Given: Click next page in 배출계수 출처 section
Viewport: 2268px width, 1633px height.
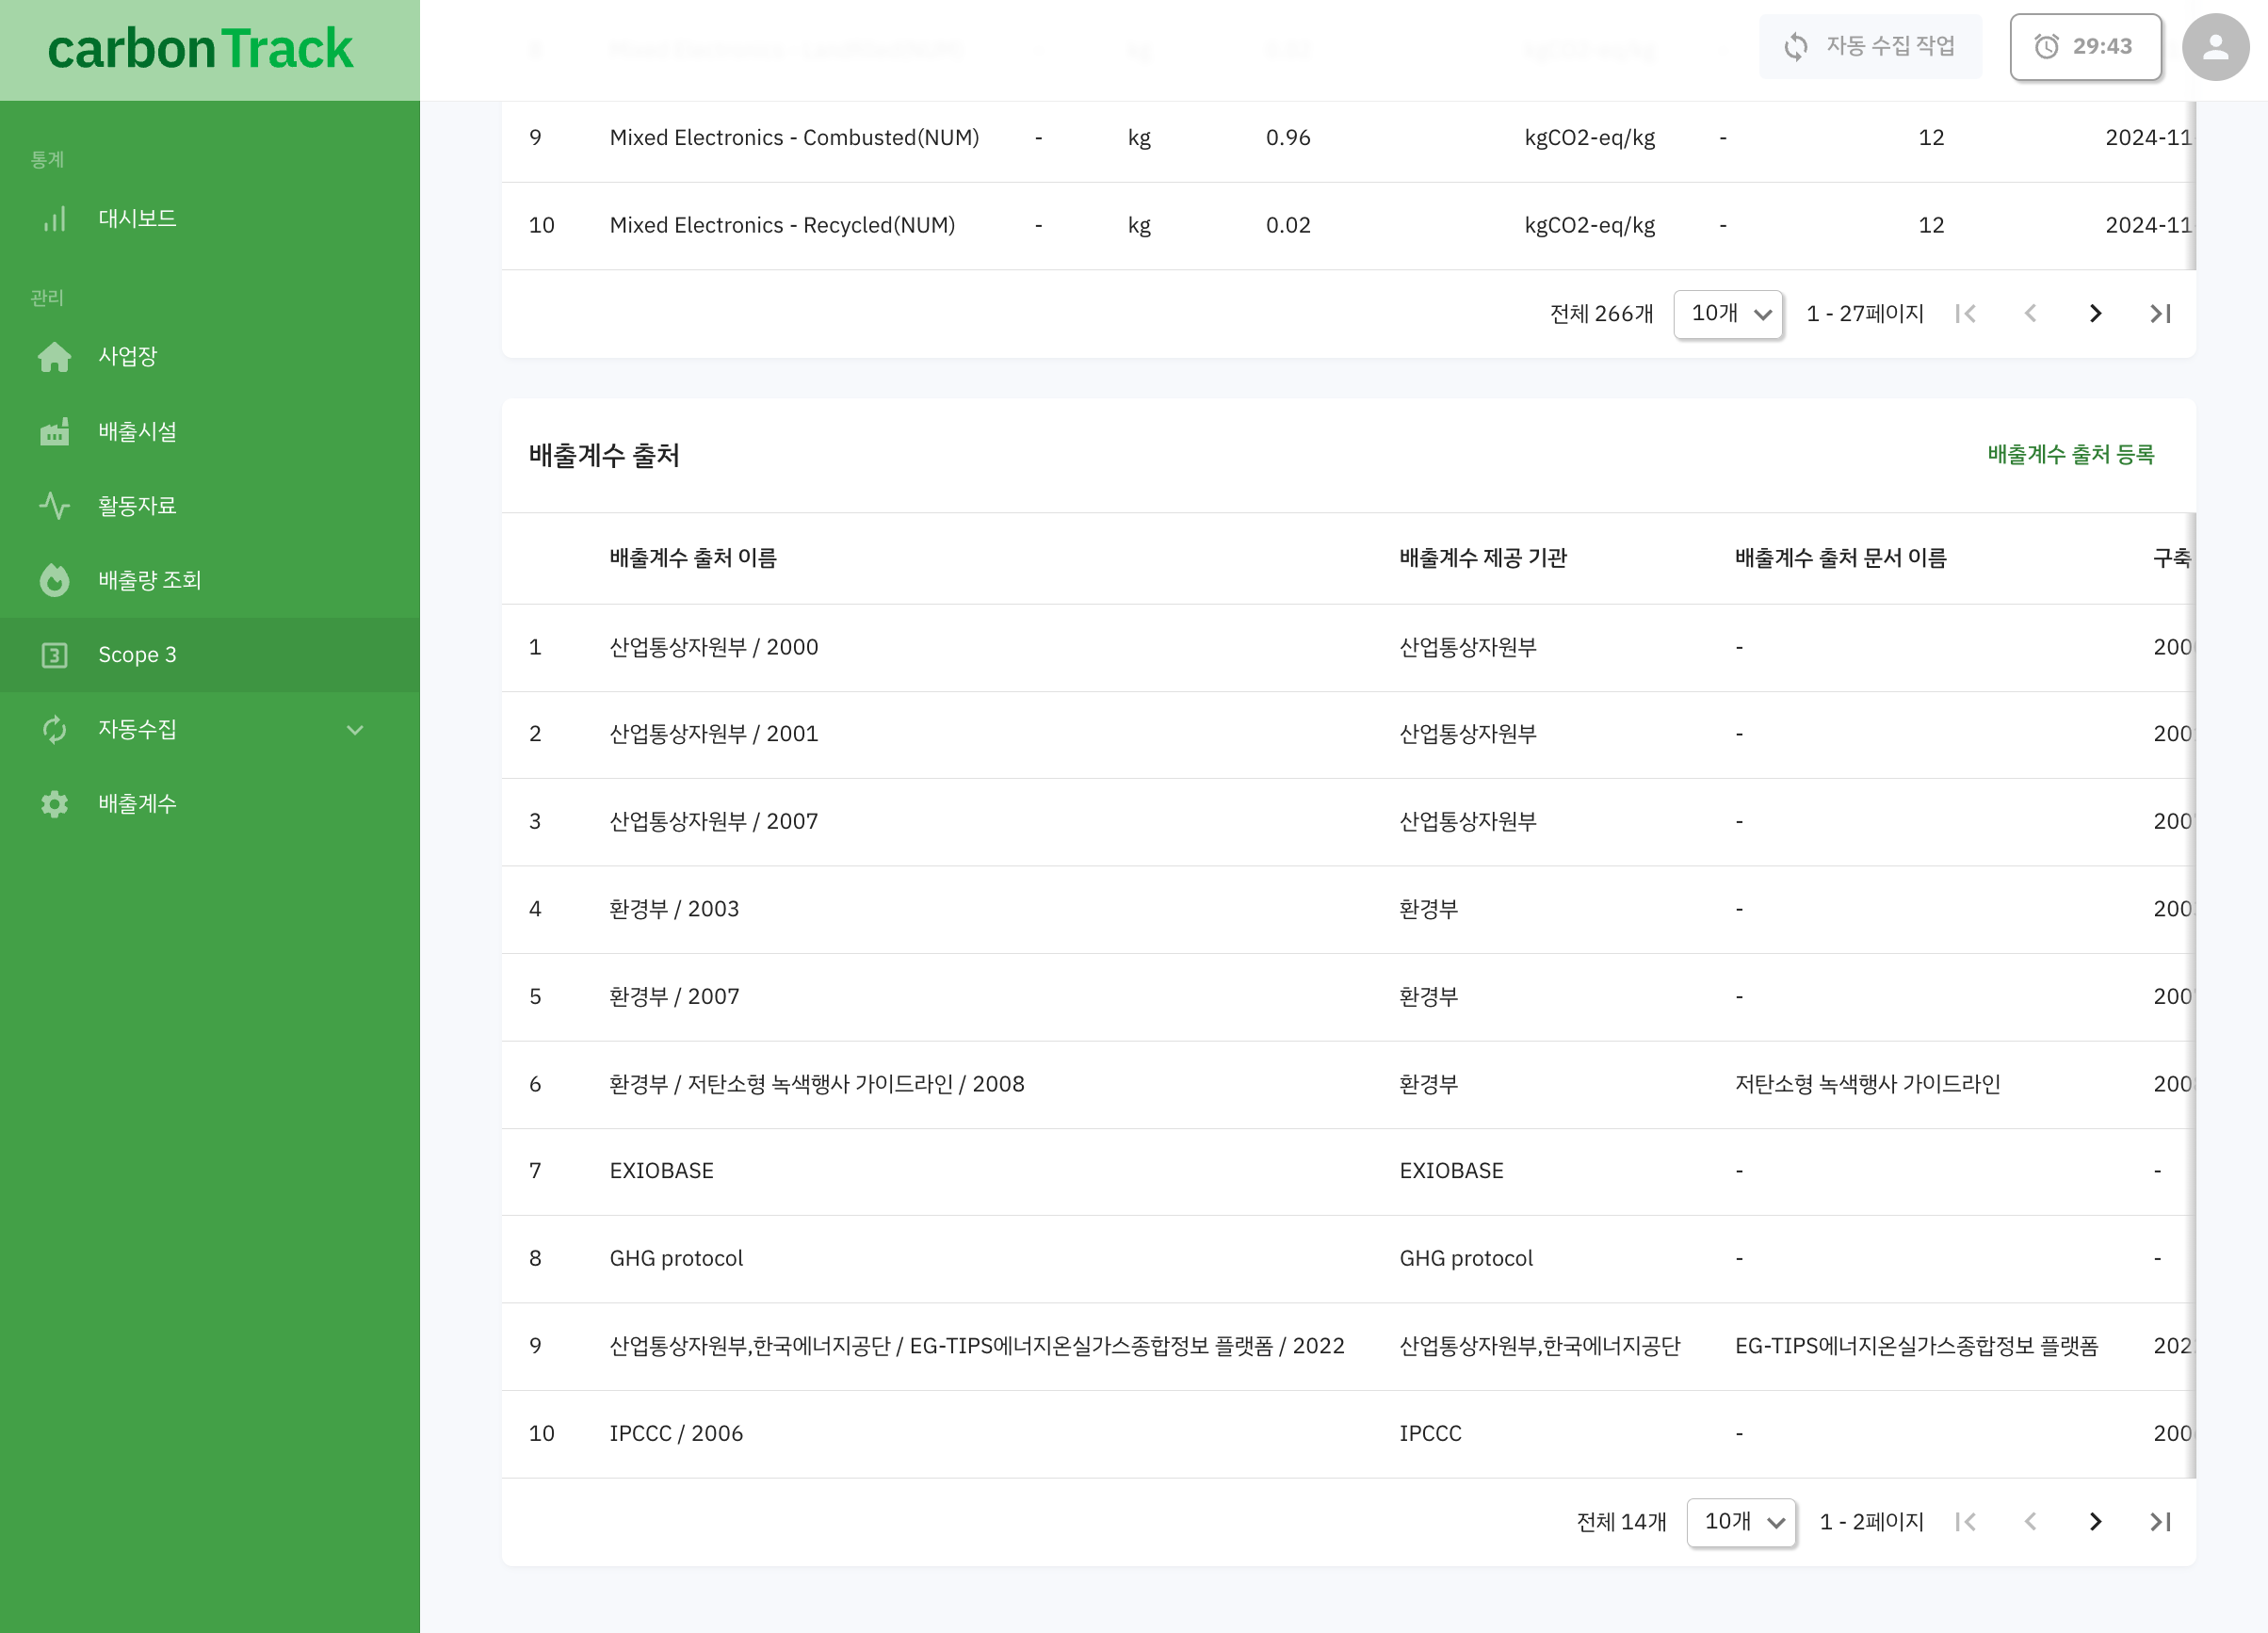Looking at the screenshot, I should click(2094, 1522).
